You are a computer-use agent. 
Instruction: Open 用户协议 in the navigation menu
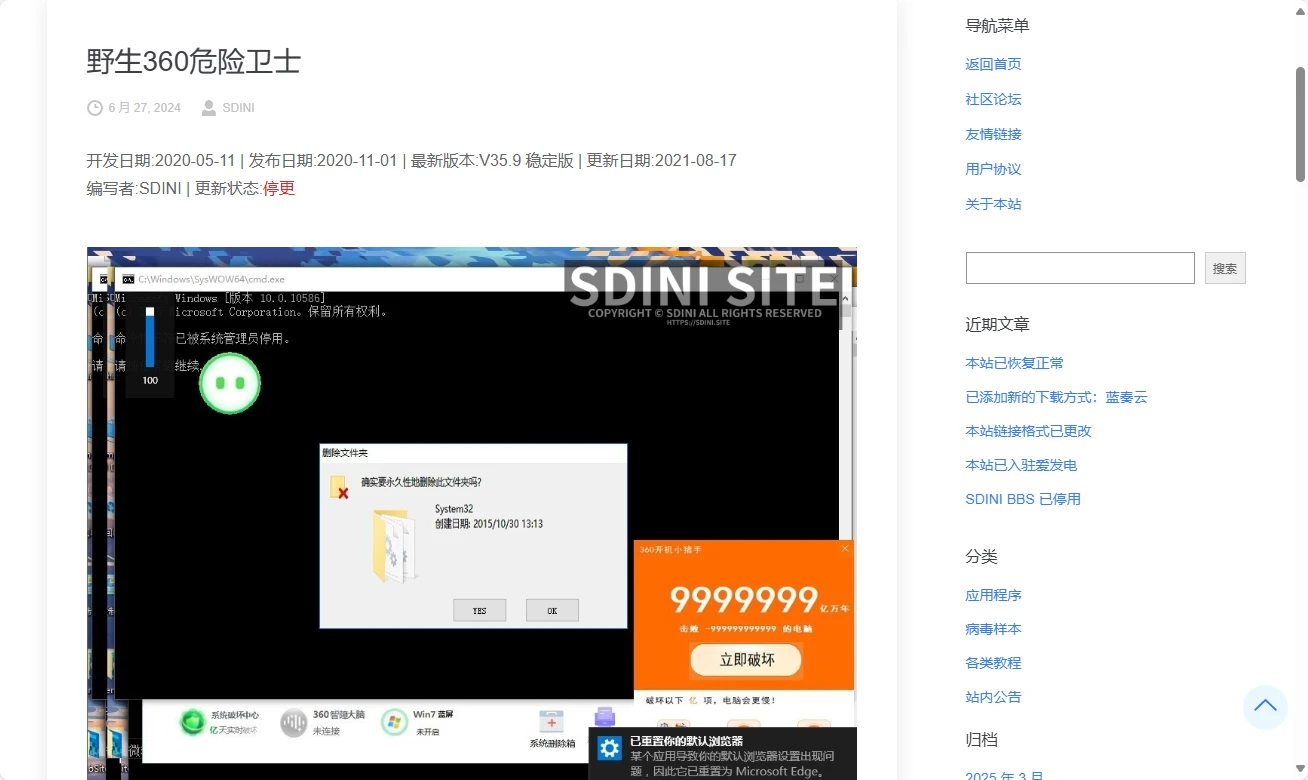point(993,169)
